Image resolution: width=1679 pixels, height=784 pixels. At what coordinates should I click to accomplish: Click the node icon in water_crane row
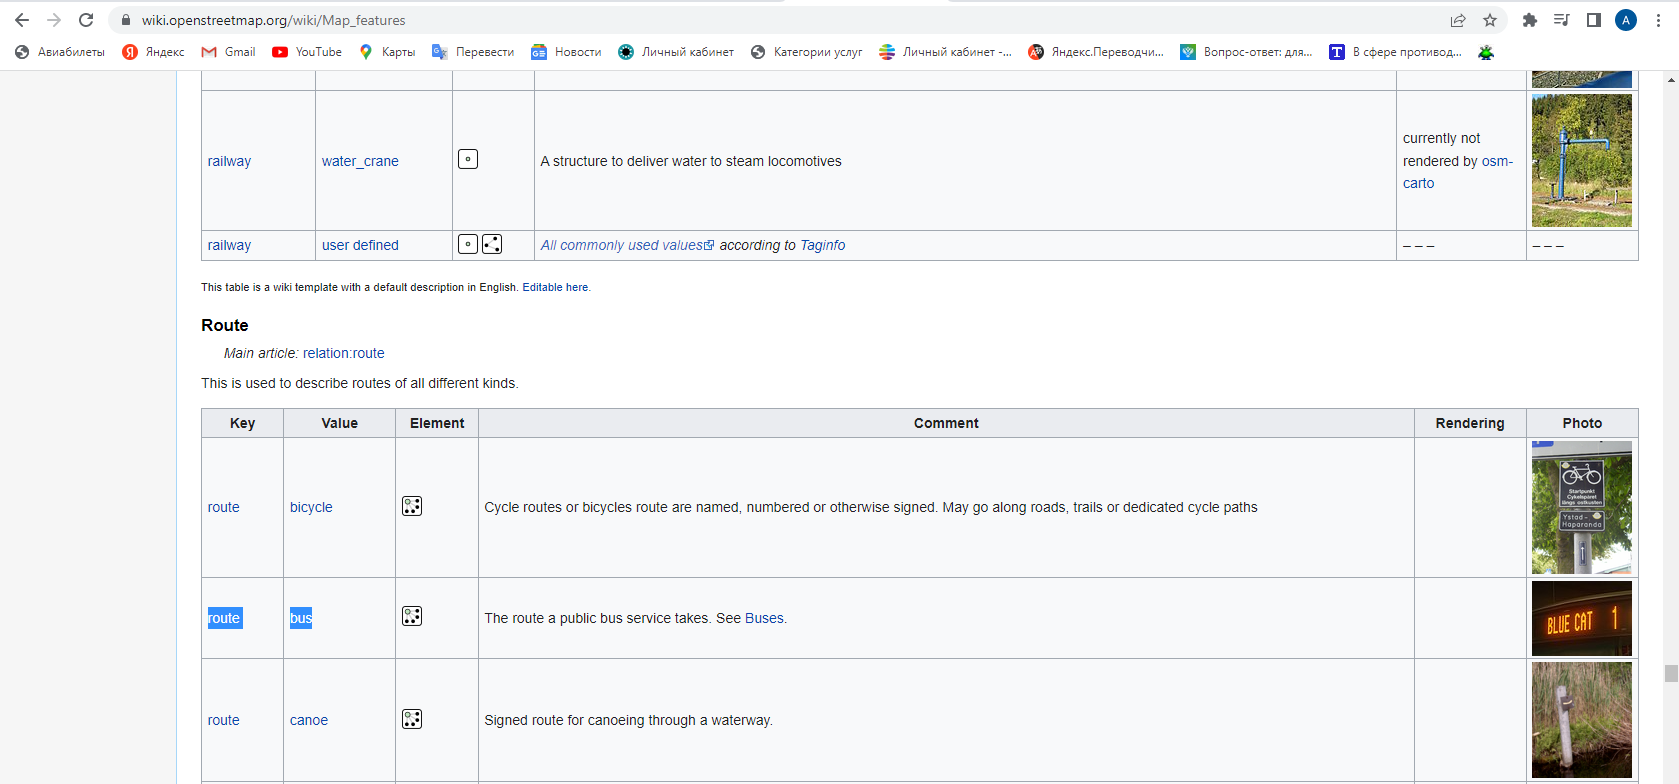pyautogui.click(x=468, y=160)
